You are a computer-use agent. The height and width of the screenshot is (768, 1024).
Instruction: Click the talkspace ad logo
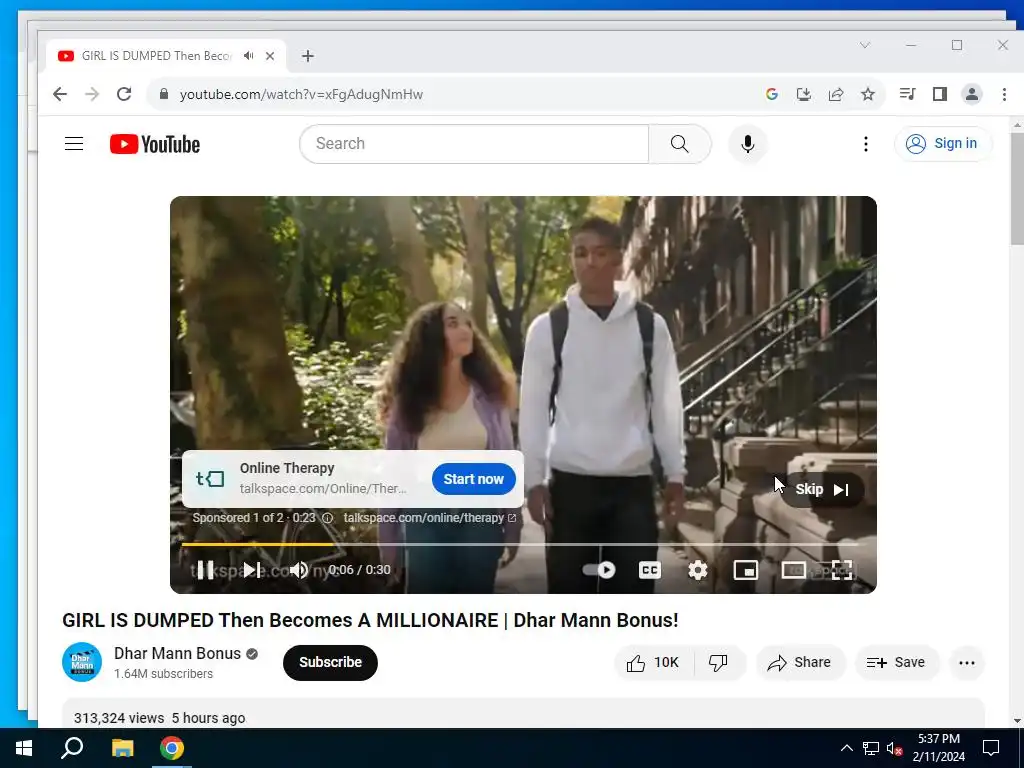[210, 479]
